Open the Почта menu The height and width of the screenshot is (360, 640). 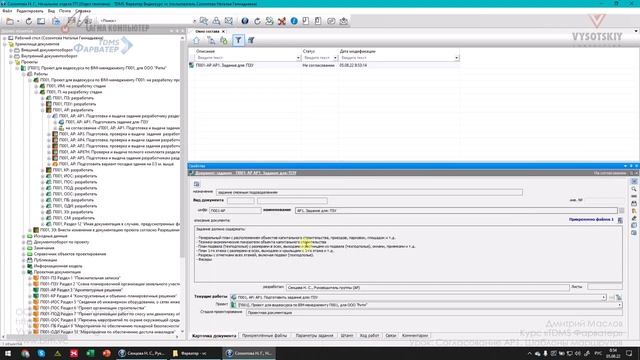pyautogui.click(x=65, y=11)
